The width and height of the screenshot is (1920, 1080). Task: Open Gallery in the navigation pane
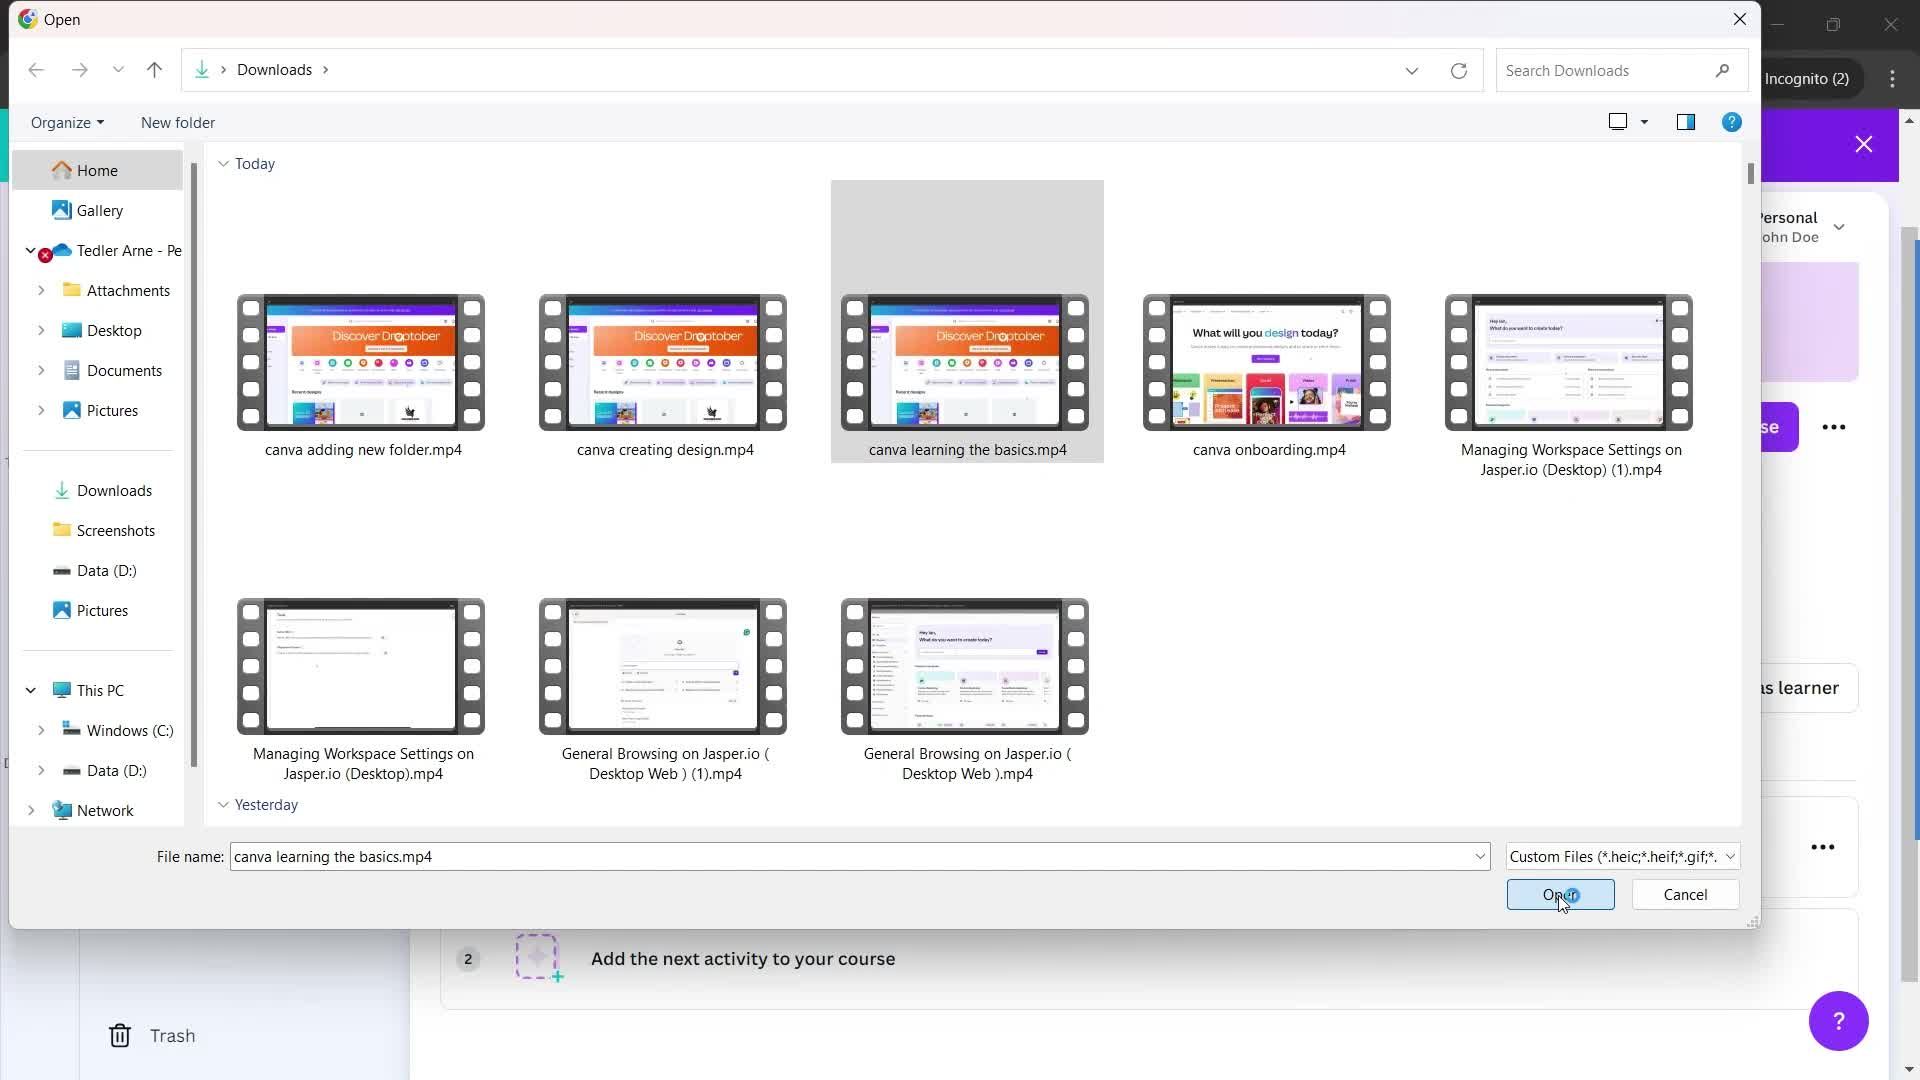(x=99, y=211)
